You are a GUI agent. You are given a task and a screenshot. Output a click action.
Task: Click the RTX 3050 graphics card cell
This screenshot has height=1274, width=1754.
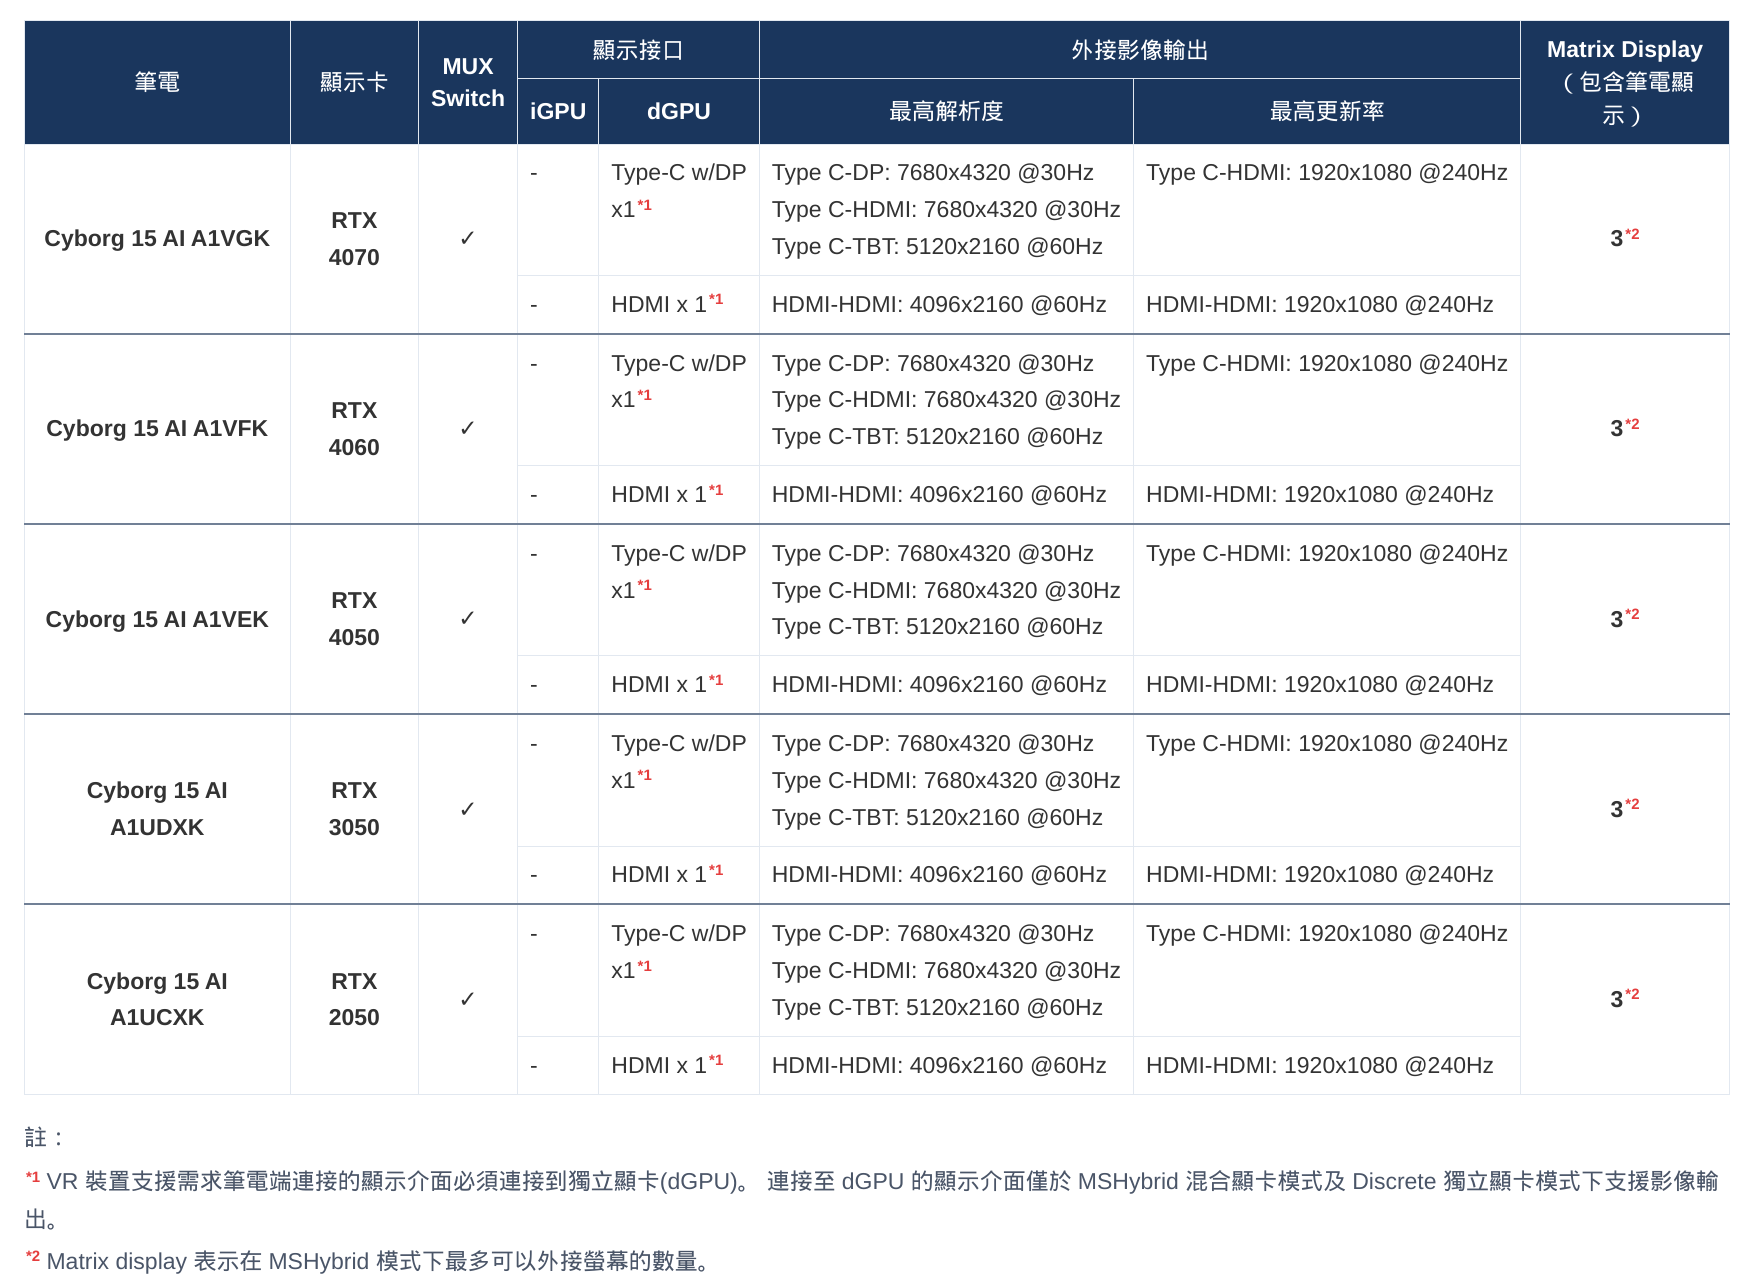coord(354,809)
